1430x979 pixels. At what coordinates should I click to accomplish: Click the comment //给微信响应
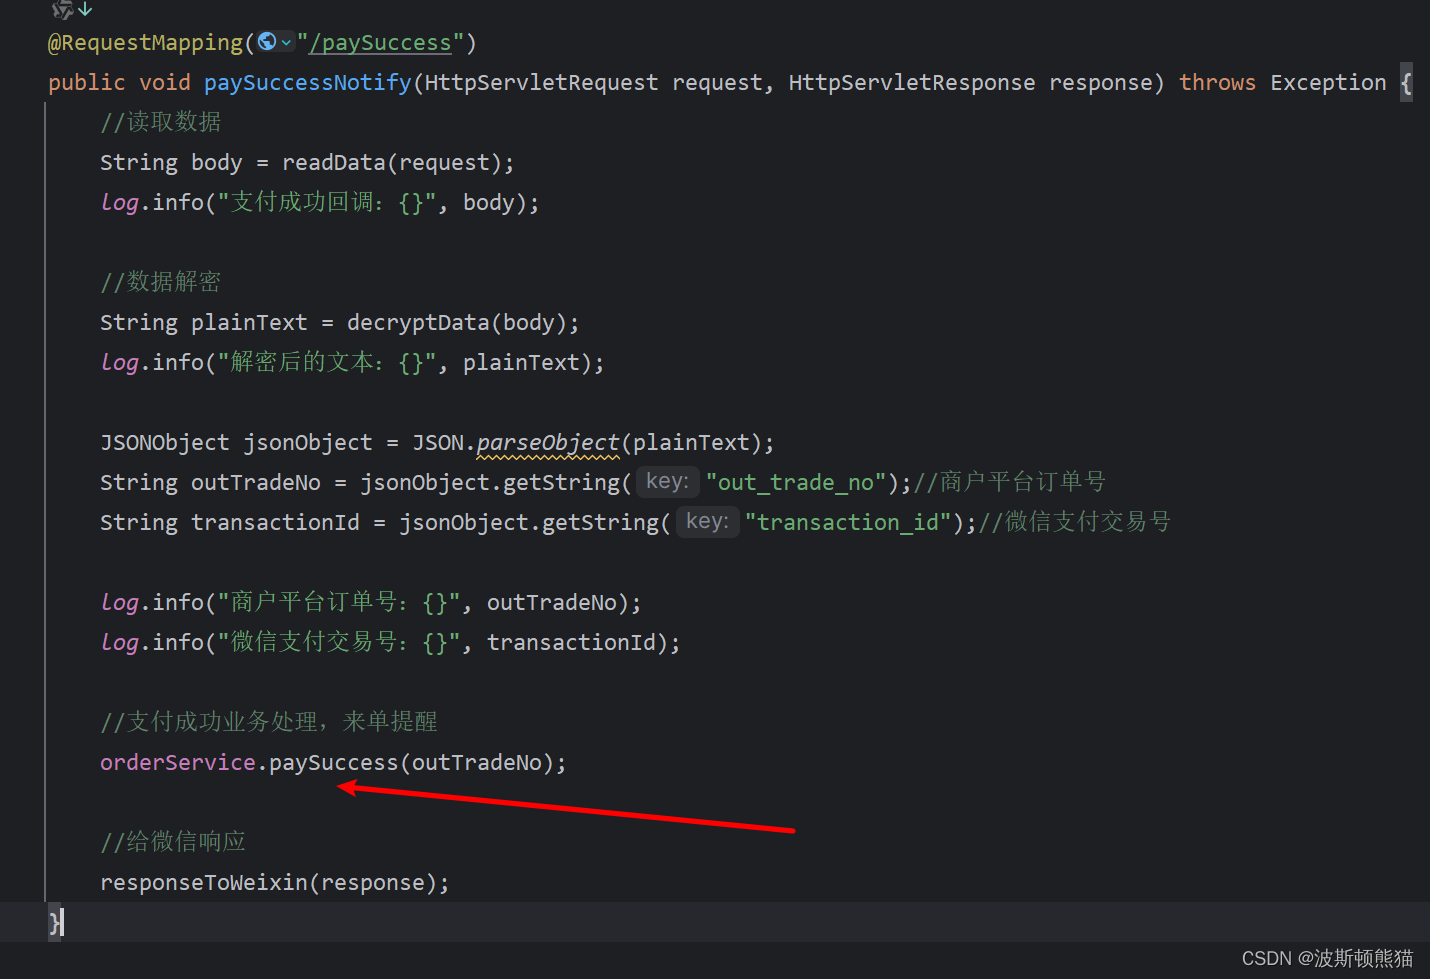(173, 842)
